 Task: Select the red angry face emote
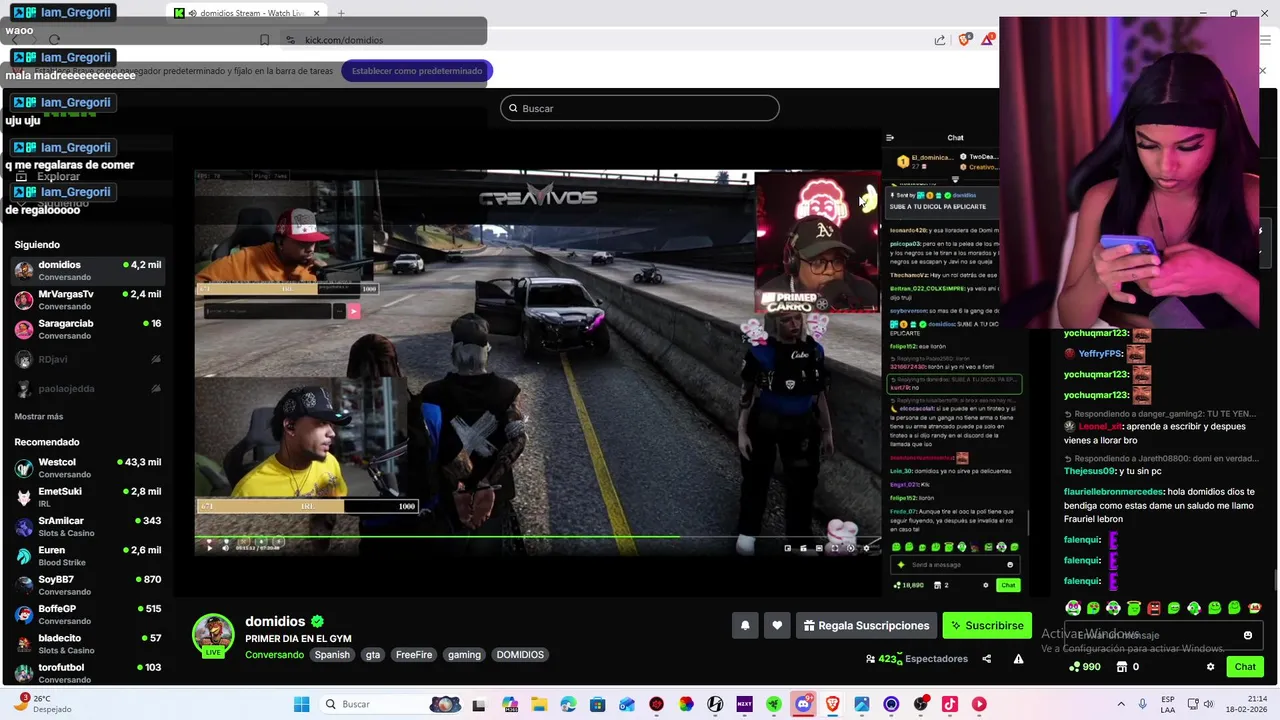[x=1154, y=608]
